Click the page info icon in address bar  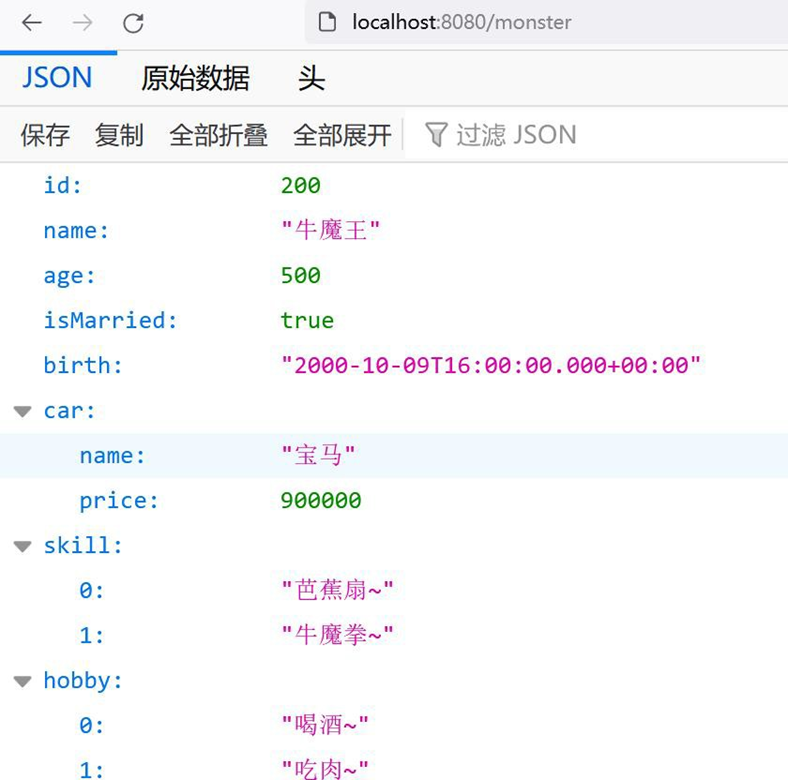326,22
